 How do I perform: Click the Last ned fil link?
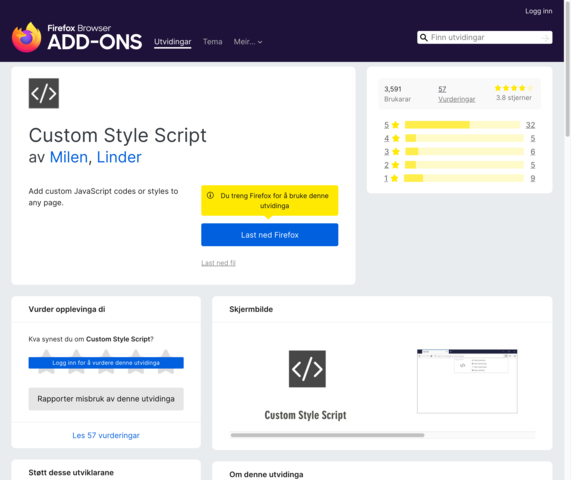218,263
